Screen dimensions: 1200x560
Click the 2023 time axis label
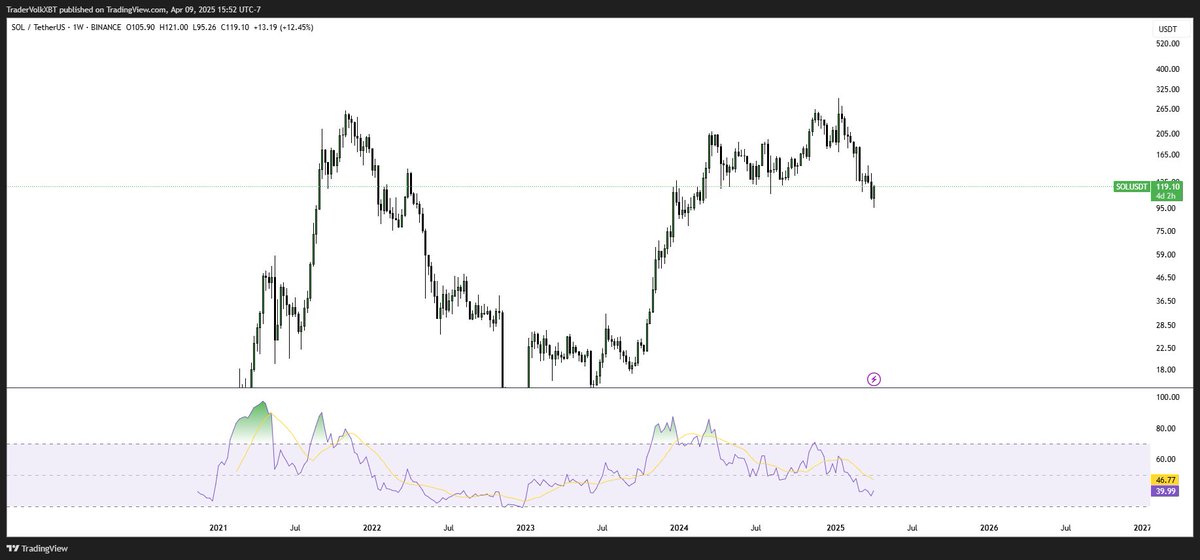point(525,526)
